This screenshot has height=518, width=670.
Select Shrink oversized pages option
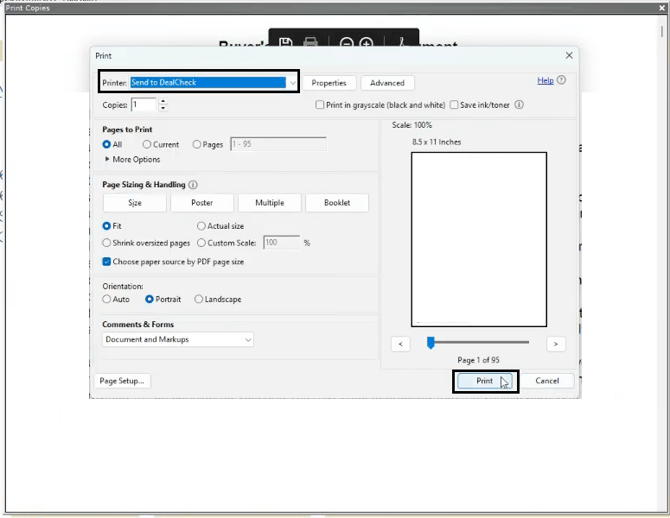pos(106,243)
